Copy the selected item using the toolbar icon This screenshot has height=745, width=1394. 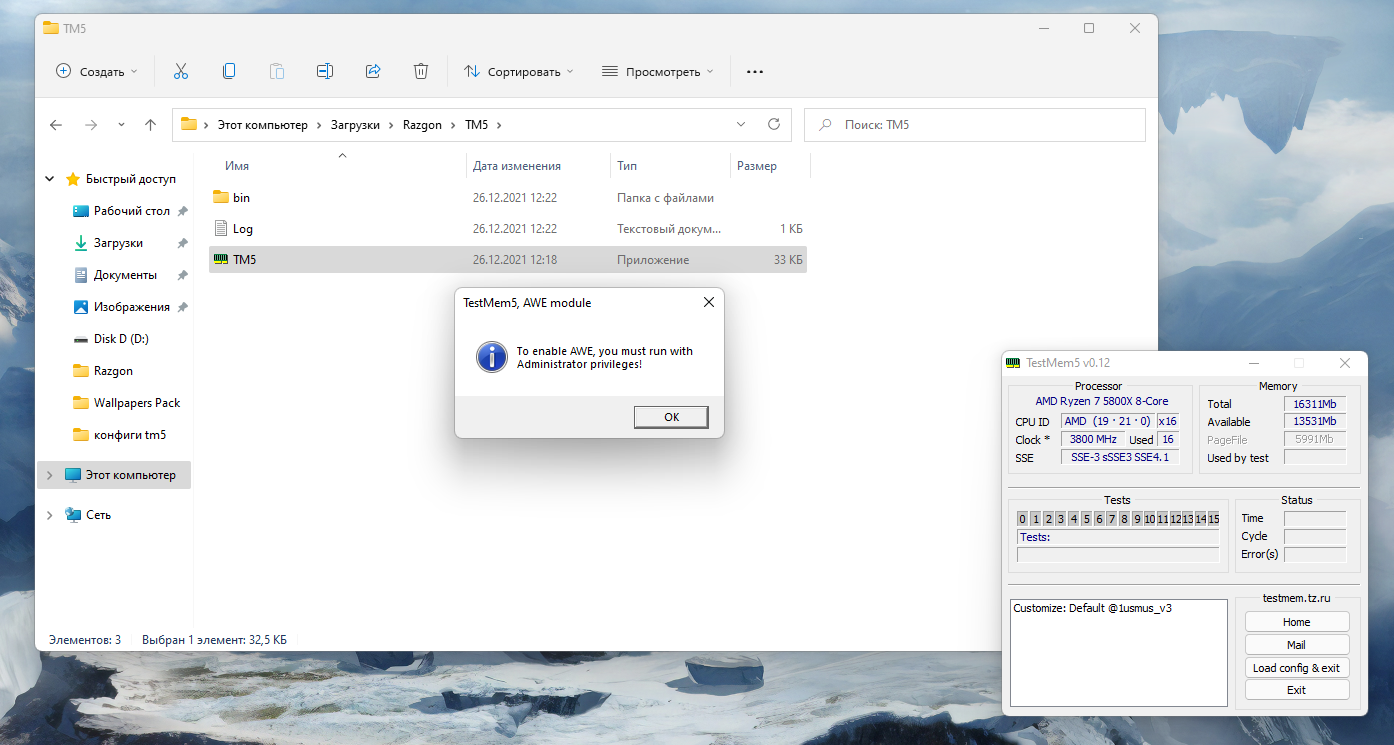(x=229, y=71)
